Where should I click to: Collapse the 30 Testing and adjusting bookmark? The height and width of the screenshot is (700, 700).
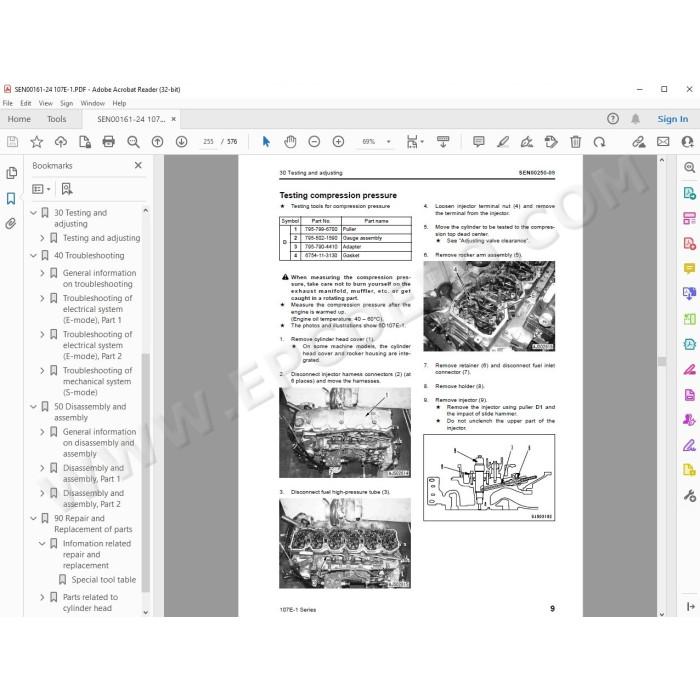click(x=33, y=213)
